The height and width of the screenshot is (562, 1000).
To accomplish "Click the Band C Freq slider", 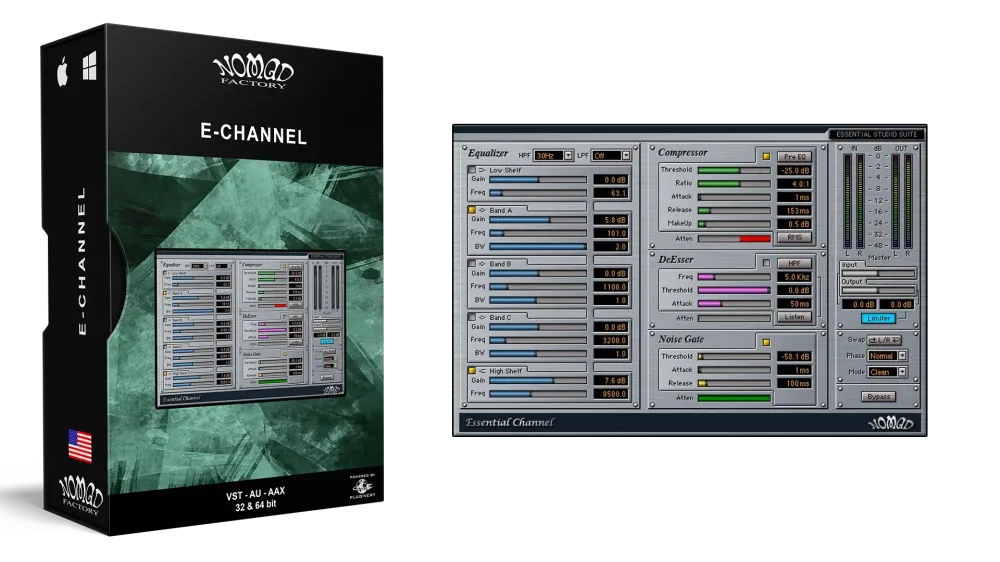I will [x=538, y=340].
